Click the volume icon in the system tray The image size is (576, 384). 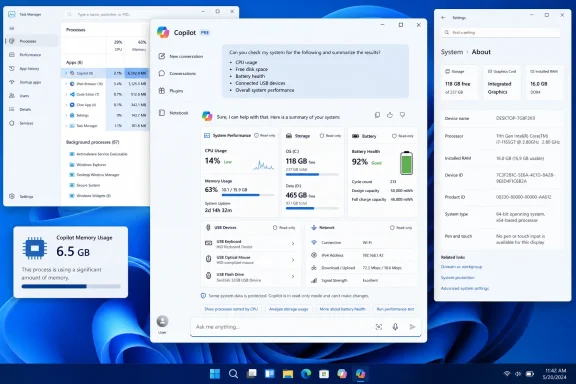(x=518, y=374)
